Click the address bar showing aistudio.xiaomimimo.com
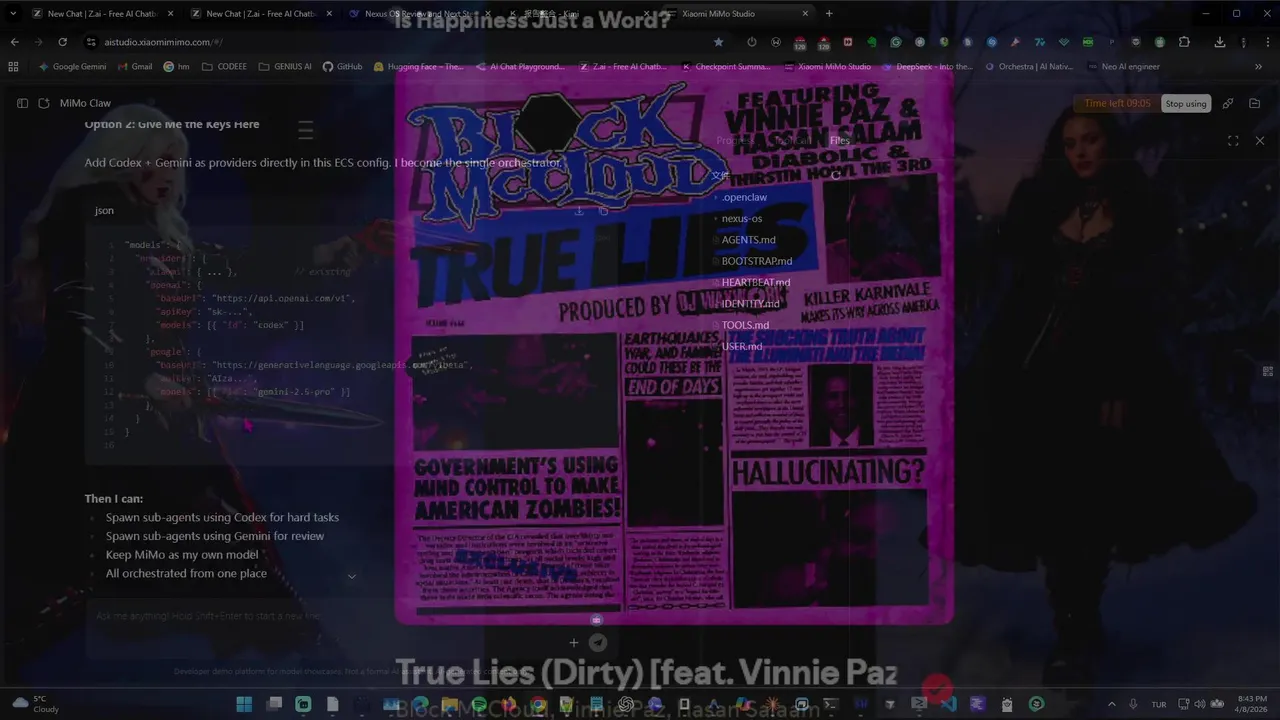Viewport: 1280px width, 720px height. [x=400, y=42]
